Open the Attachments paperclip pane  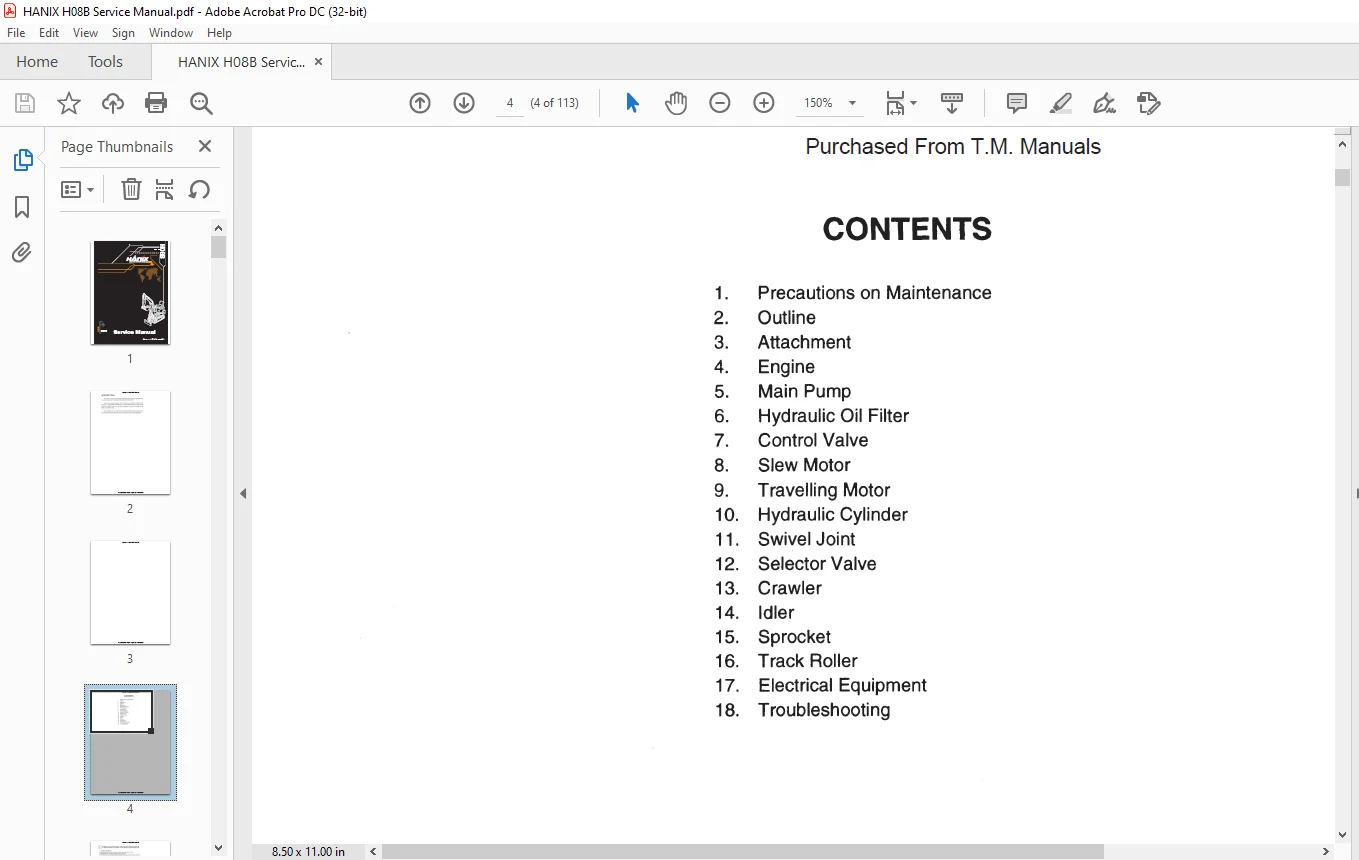tap(22, 253)
